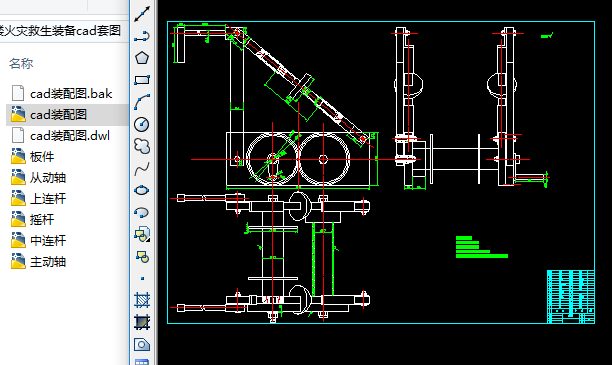The height and width of the screenshot is (365, 612).
Task: Select the Spline tool
Action: (x=142, y=169)
